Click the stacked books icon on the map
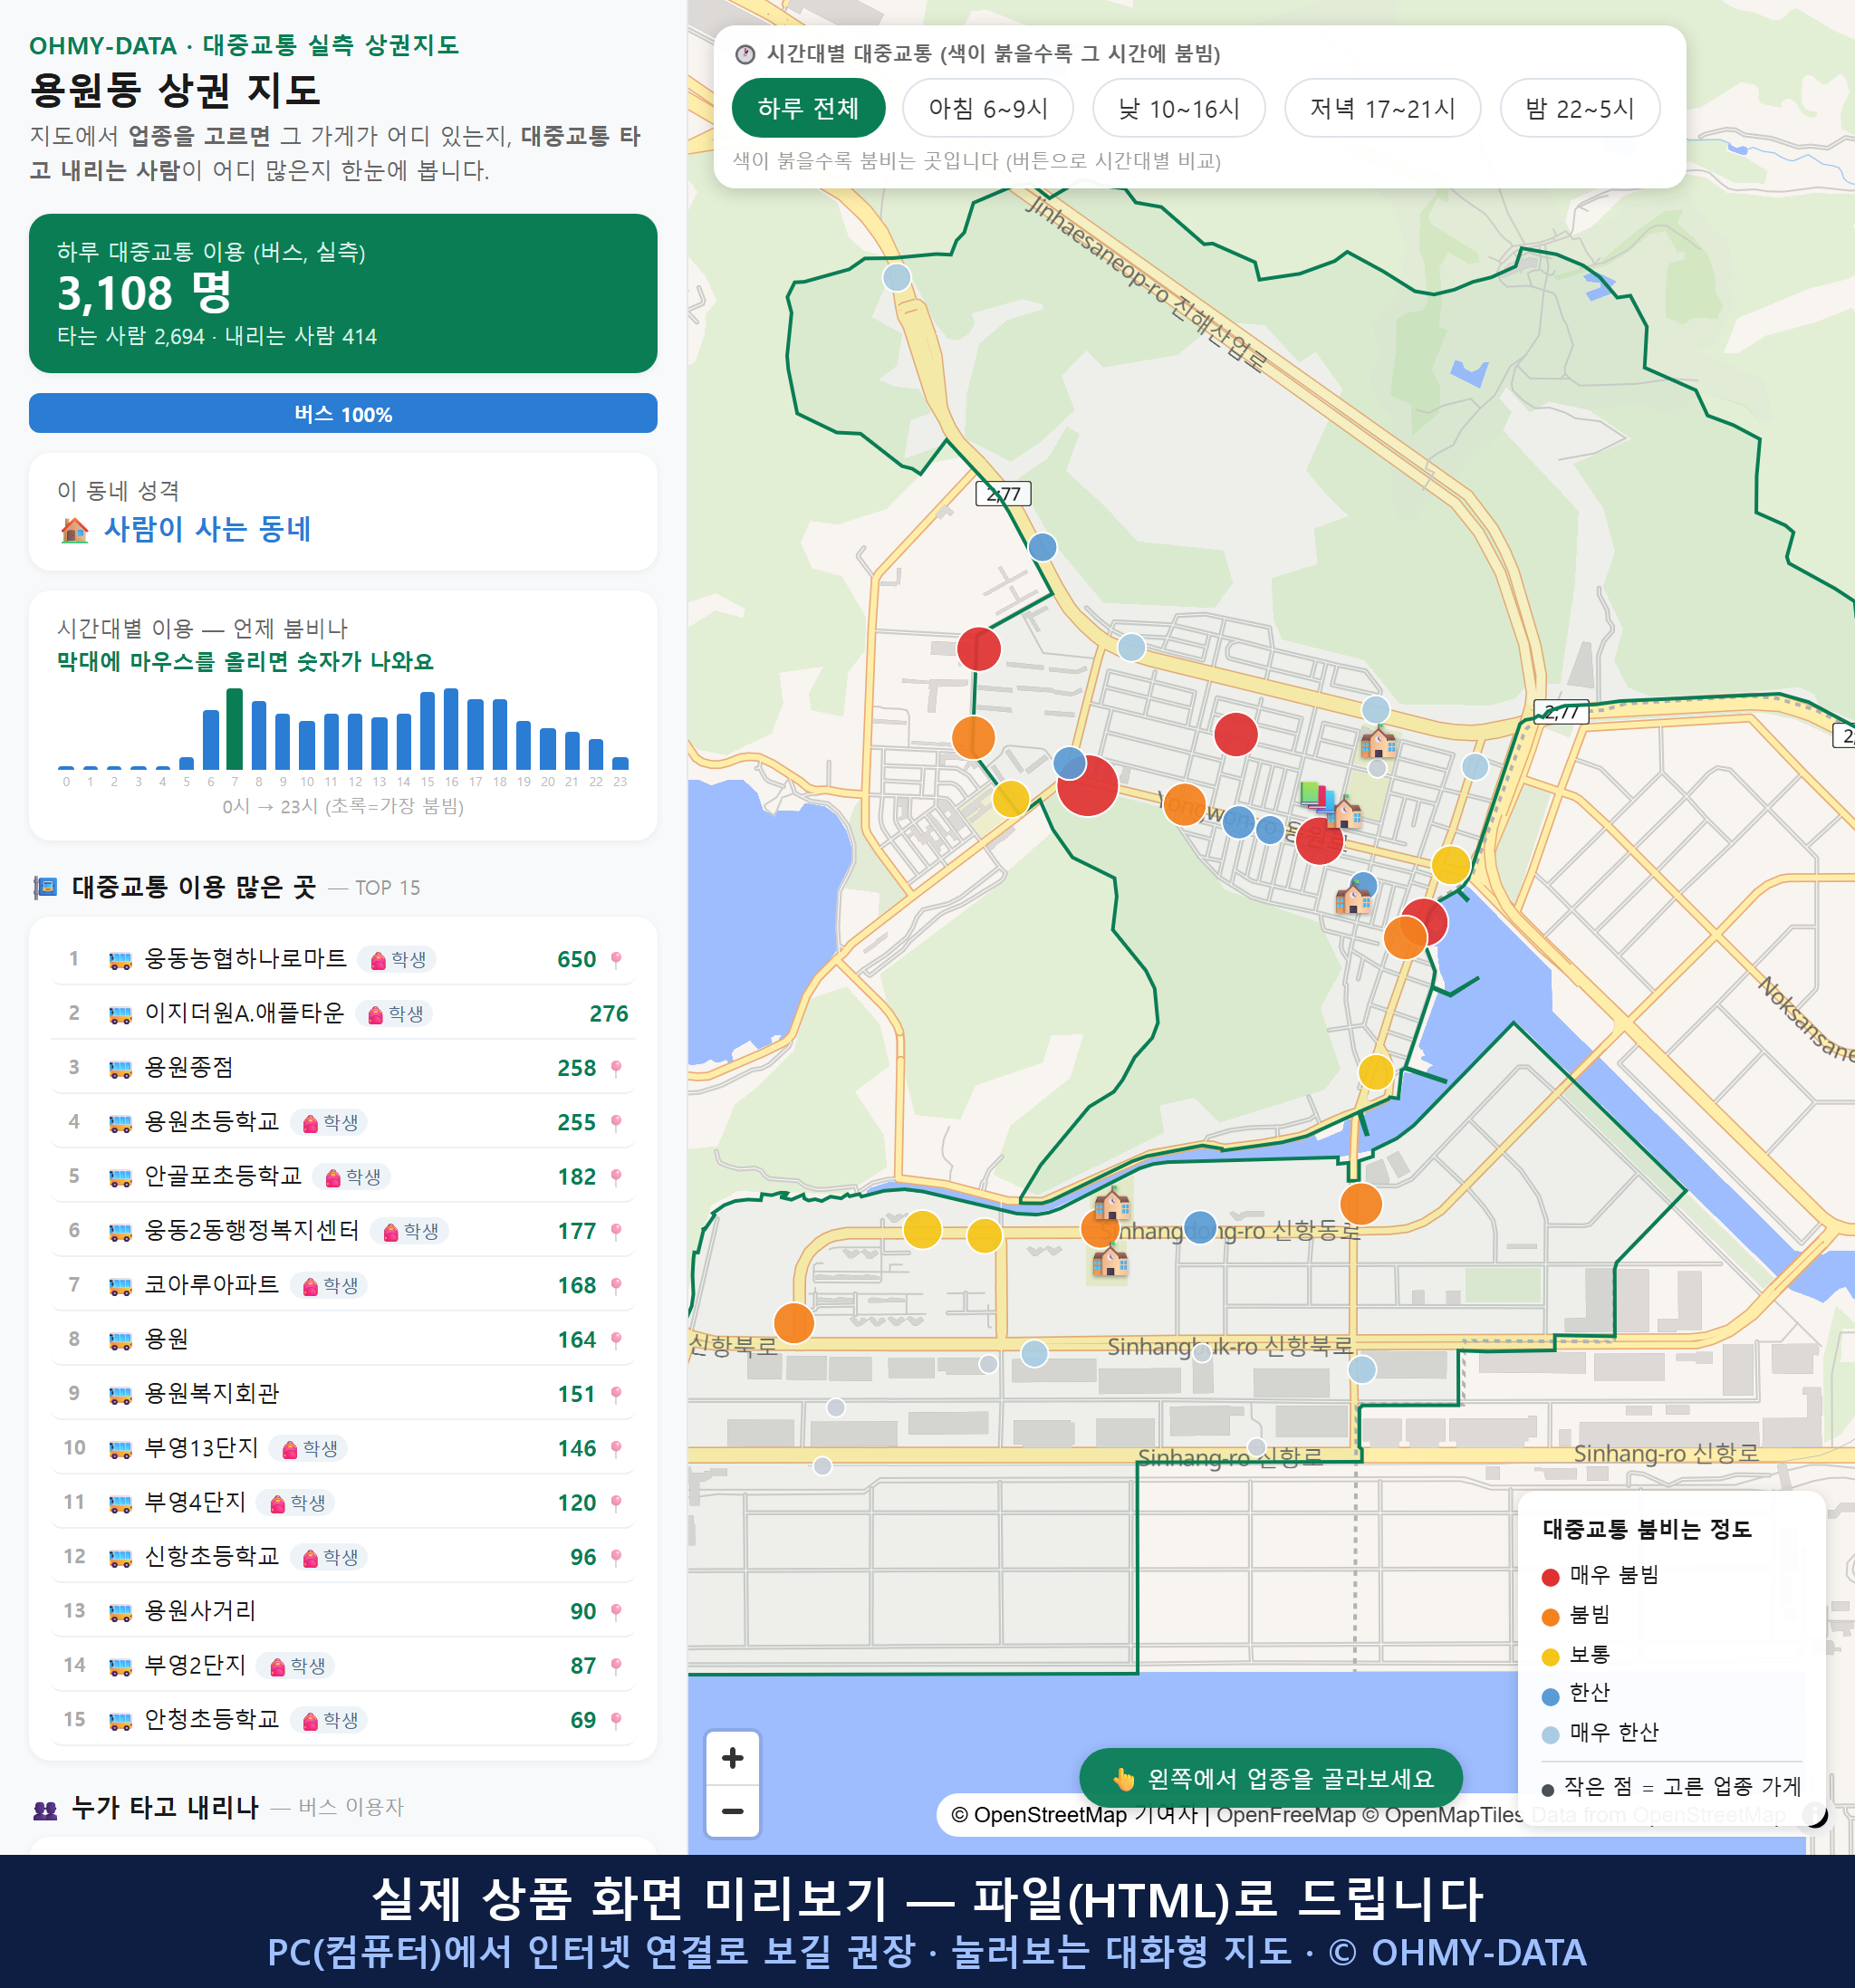This screenshot has width=1855, height=1988. pyautogui.click(x=1317, y=797)
